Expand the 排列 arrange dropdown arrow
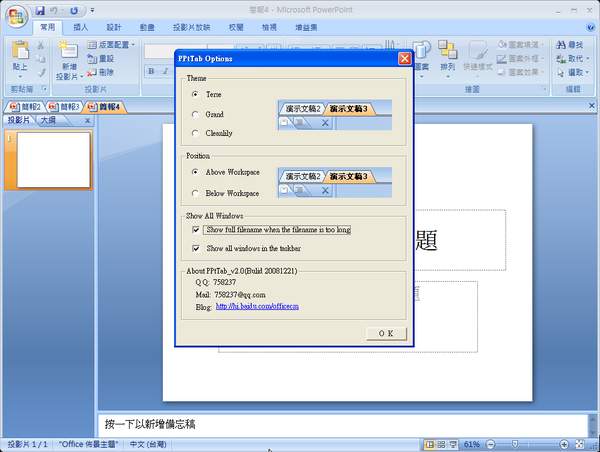The image size is (600, 452). click(x=447, y=77)
